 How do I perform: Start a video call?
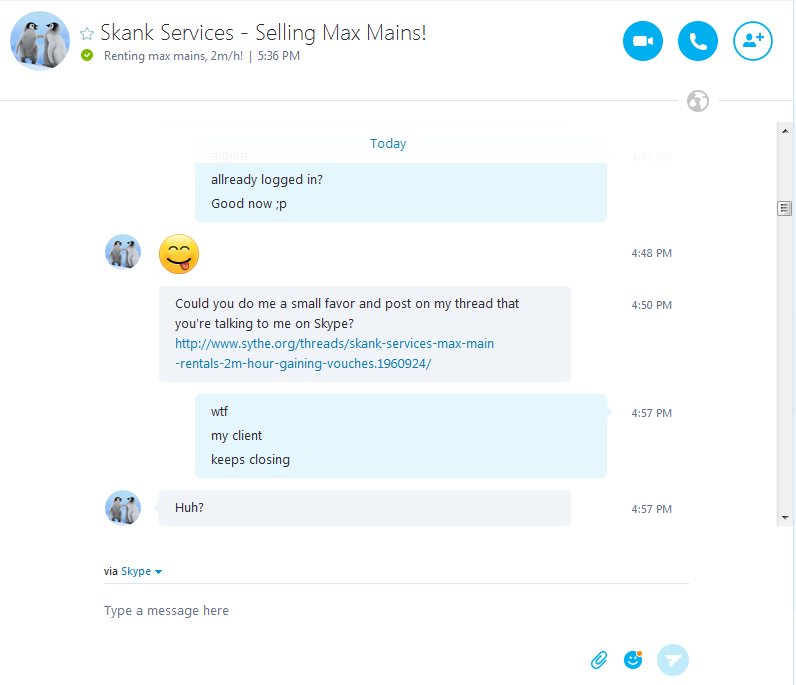click(643, 41)
